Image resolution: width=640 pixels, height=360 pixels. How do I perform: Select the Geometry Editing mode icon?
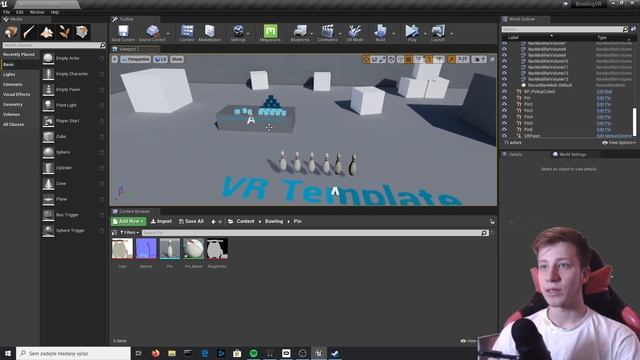(x=82, y=31)
